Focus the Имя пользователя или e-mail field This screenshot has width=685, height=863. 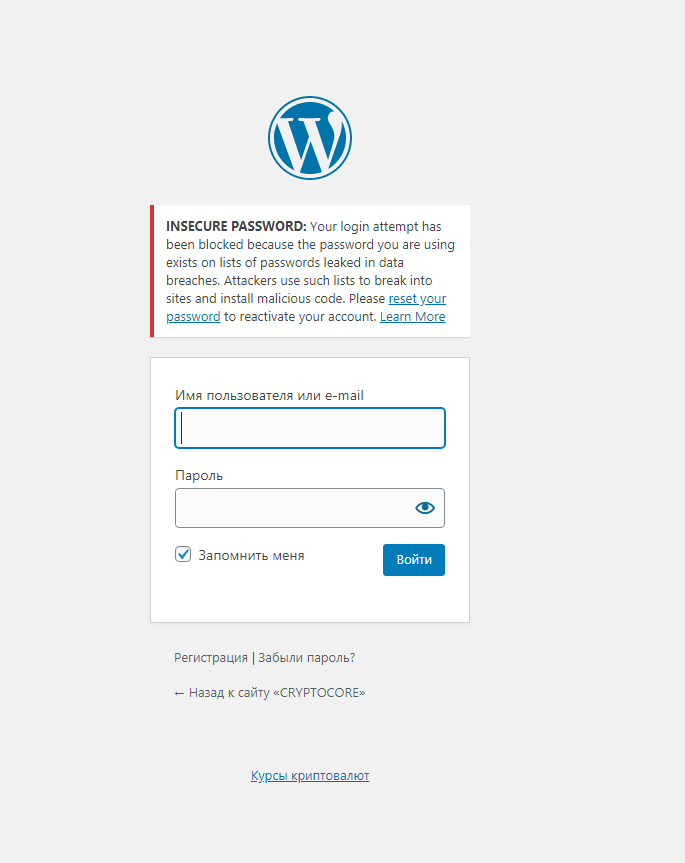310,428
